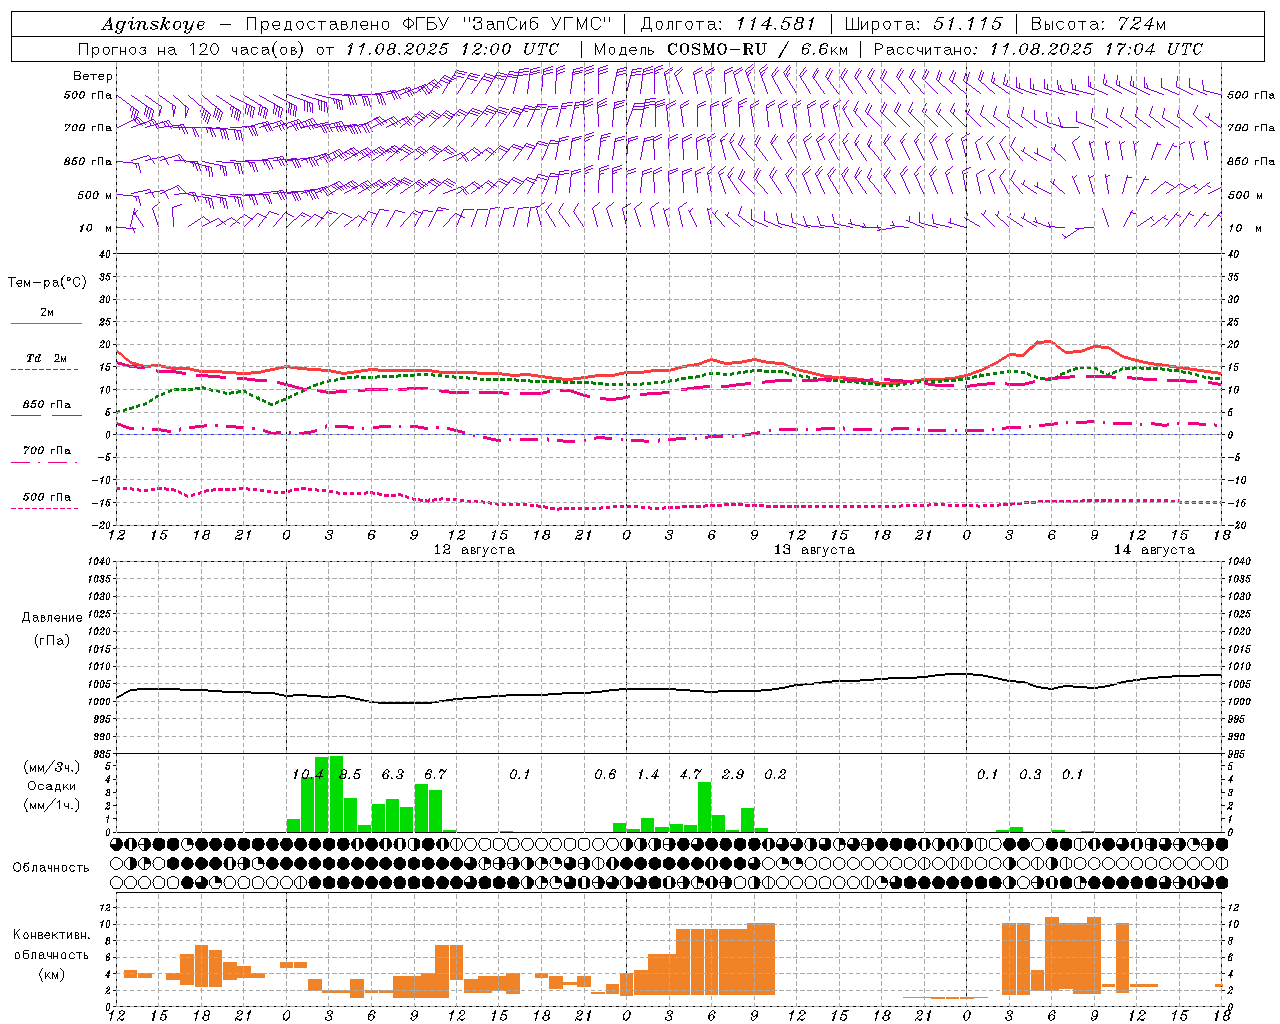The height and width of the screenshot is (1024, 1280).
Task: Click the 12 августа date label
Action: click(x=474, y=550)
